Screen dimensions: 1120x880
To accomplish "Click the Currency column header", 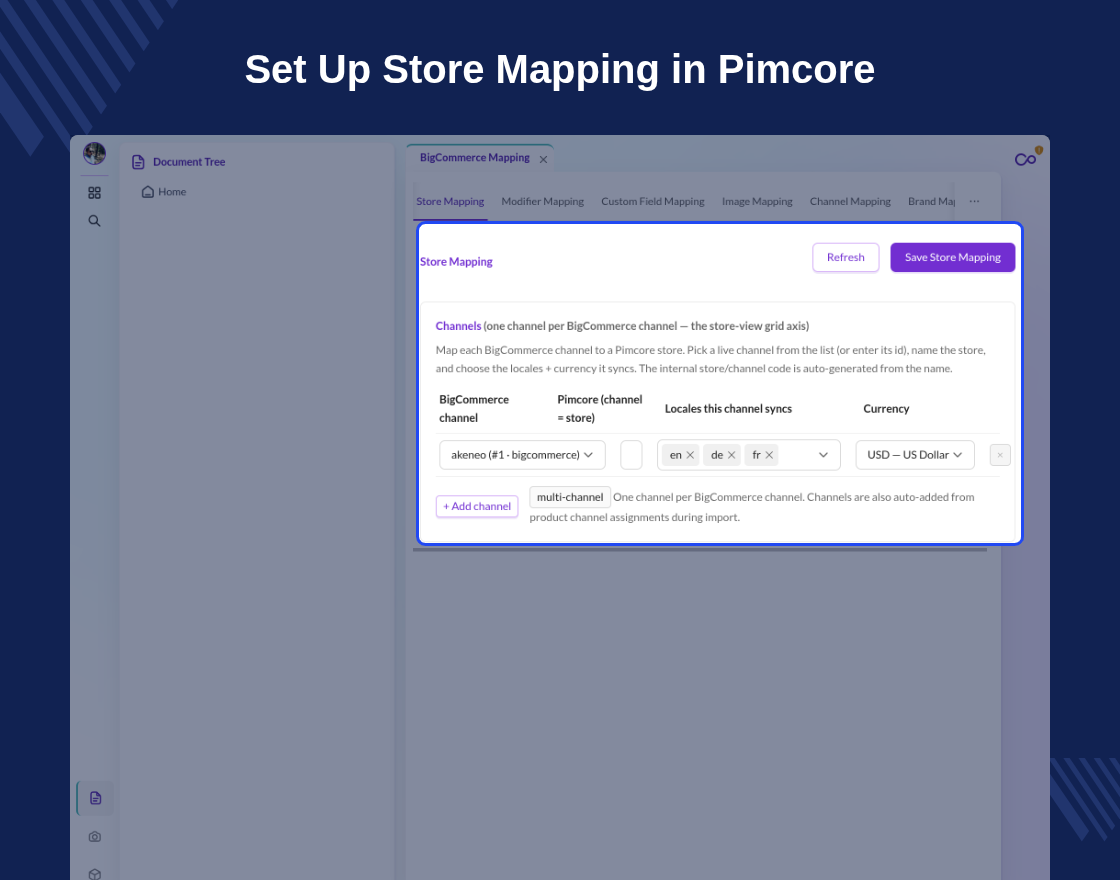I will (x=886, y=409).
